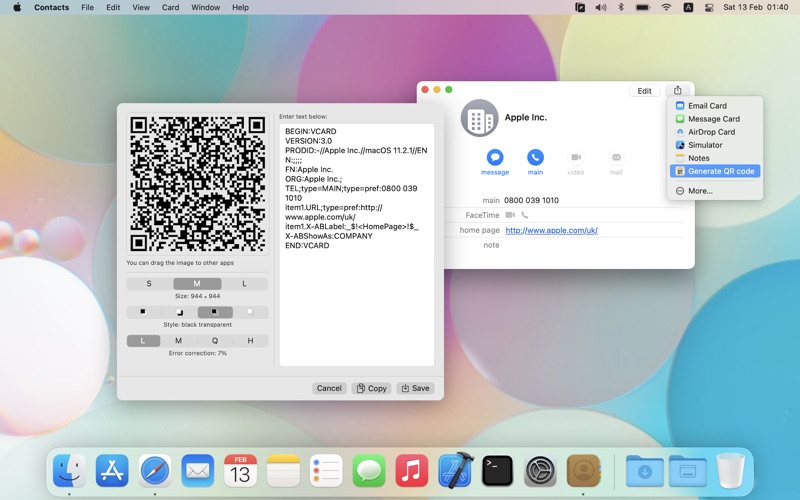Screen dimensions: 800x500
Task: Open Calendar showing Feb 13 in Dock
Action: tap(240, 470)
